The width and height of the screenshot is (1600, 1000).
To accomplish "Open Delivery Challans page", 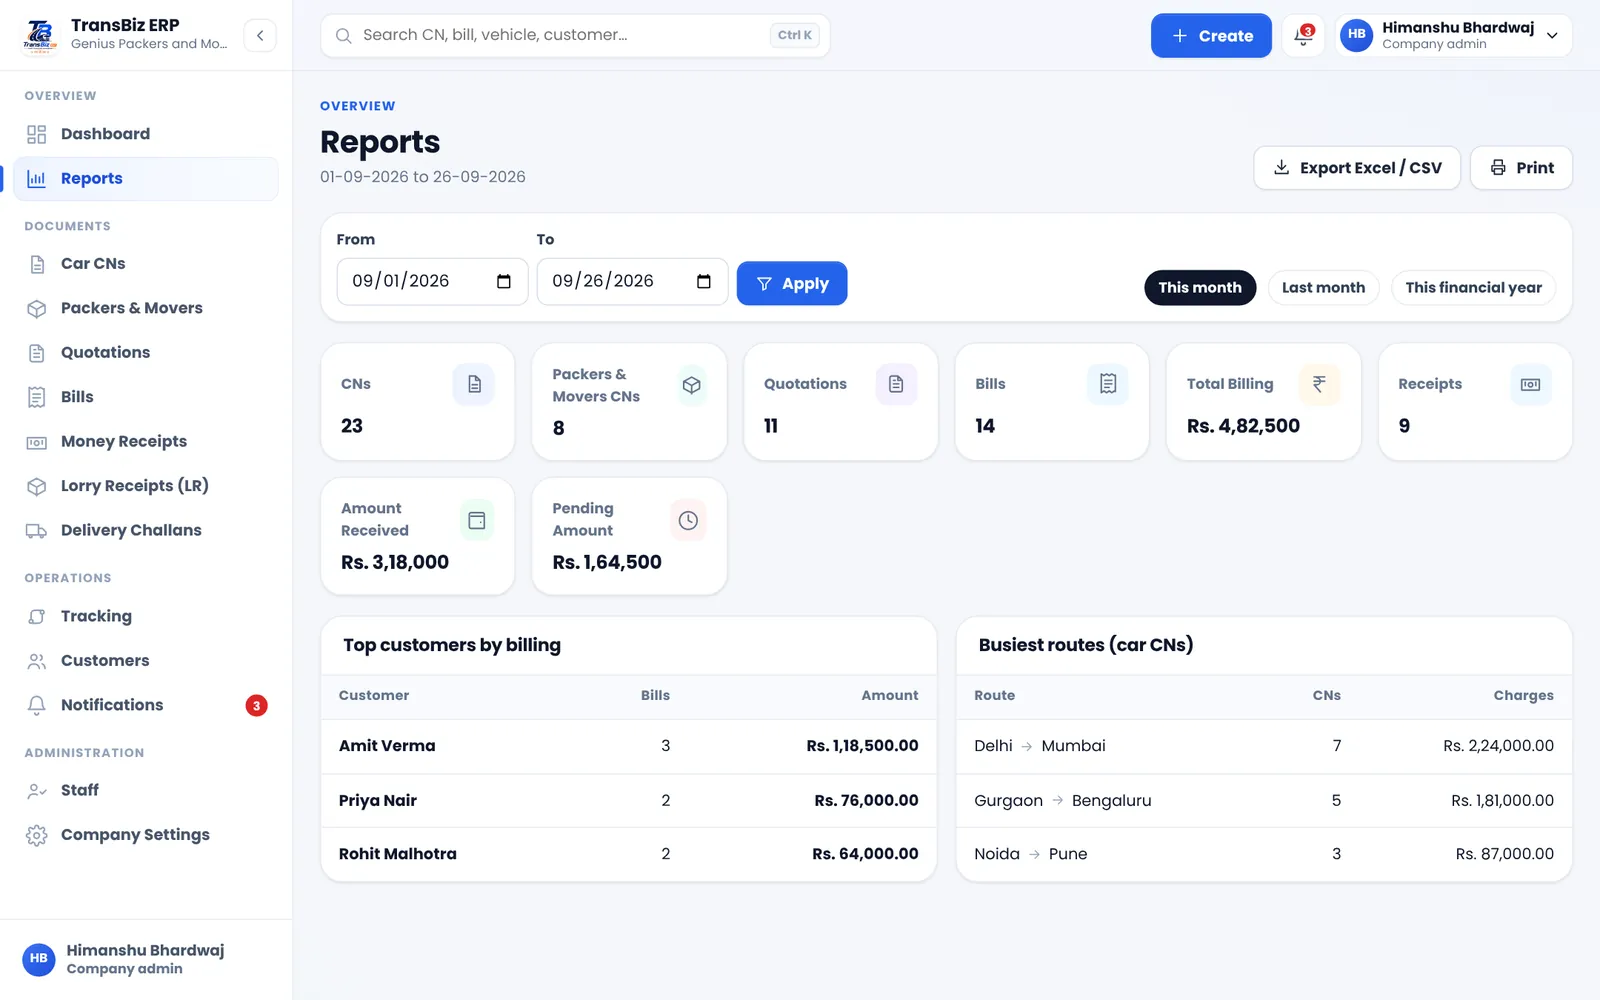I will [146, 531].
